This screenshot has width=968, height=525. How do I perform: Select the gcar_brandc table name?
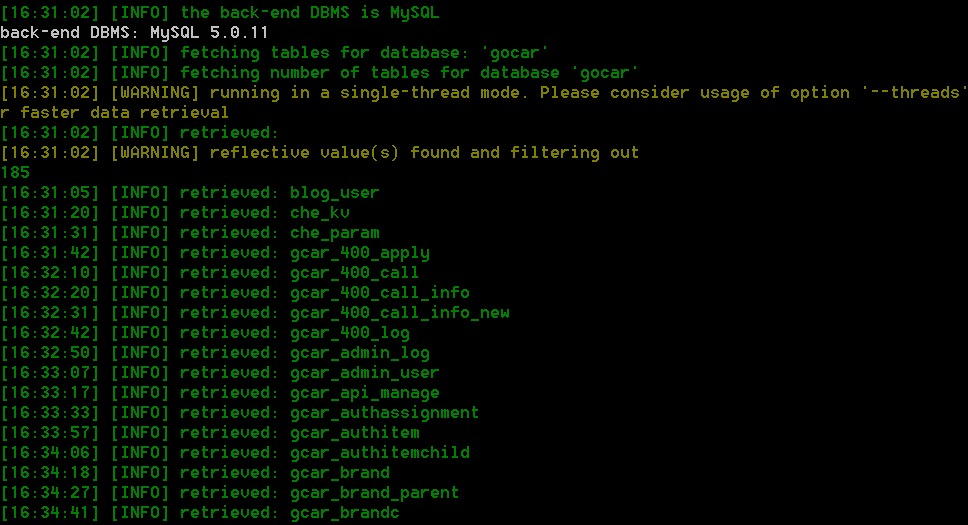tap(344, 513)
